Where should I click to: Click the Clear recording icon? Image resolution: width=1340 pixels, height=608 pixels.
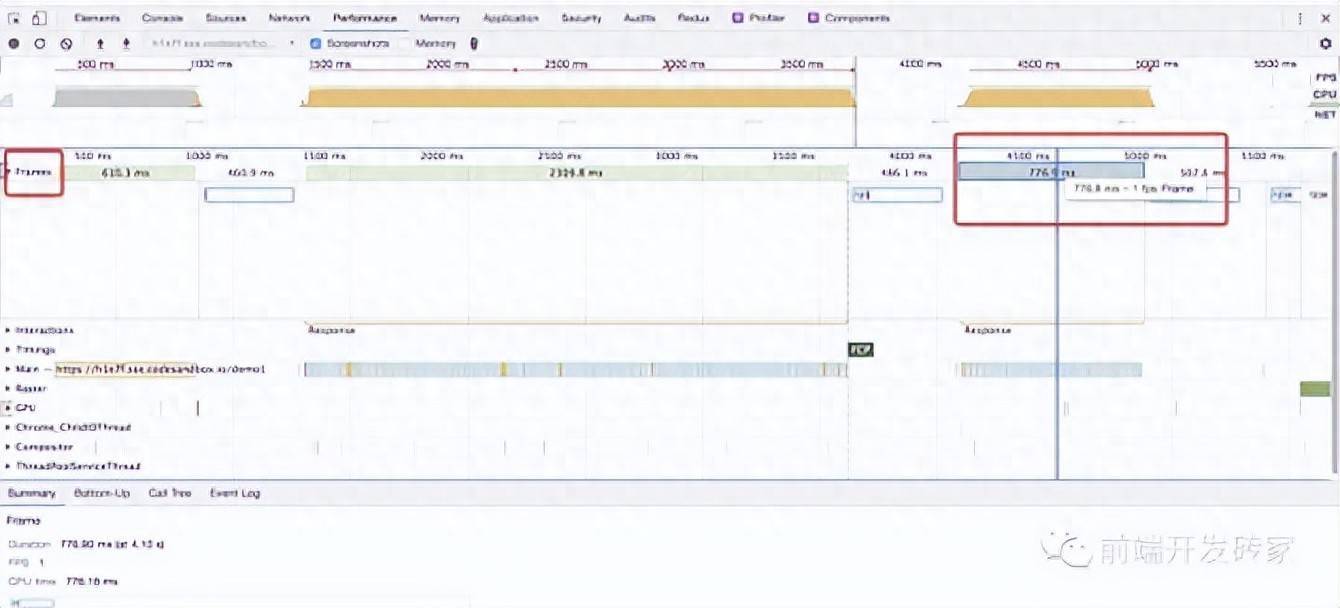[x=66, y=44]
